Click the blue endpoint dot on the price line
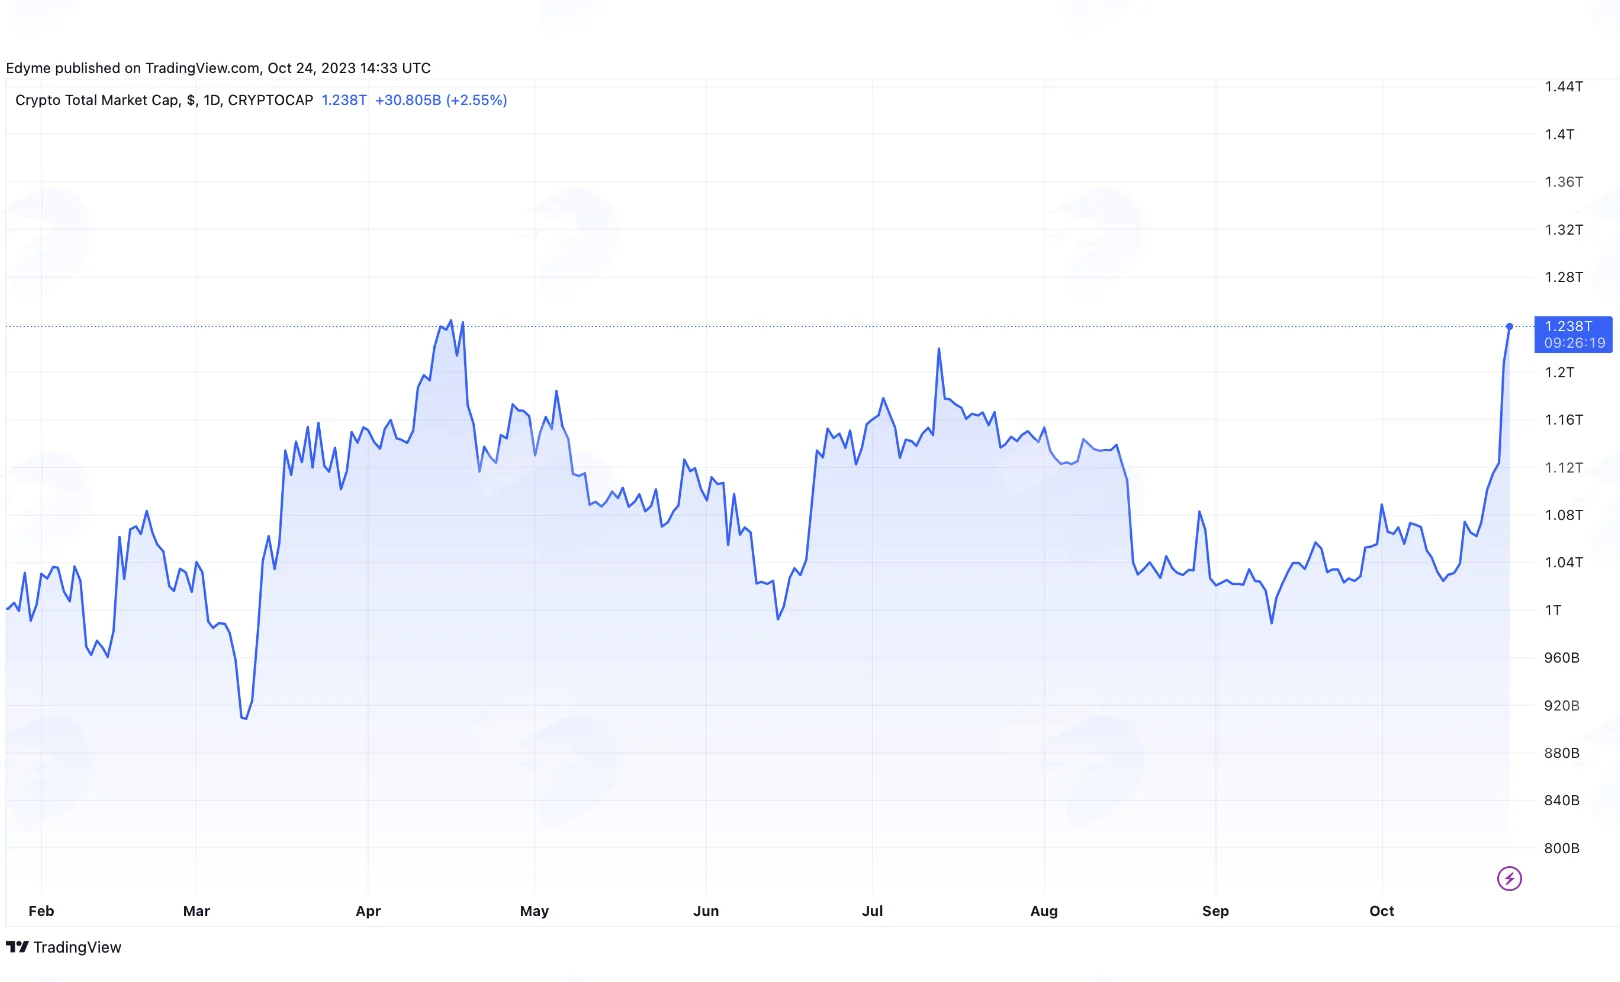The width and height of the screenshot is (1620, 982). tap(1509, 327)
